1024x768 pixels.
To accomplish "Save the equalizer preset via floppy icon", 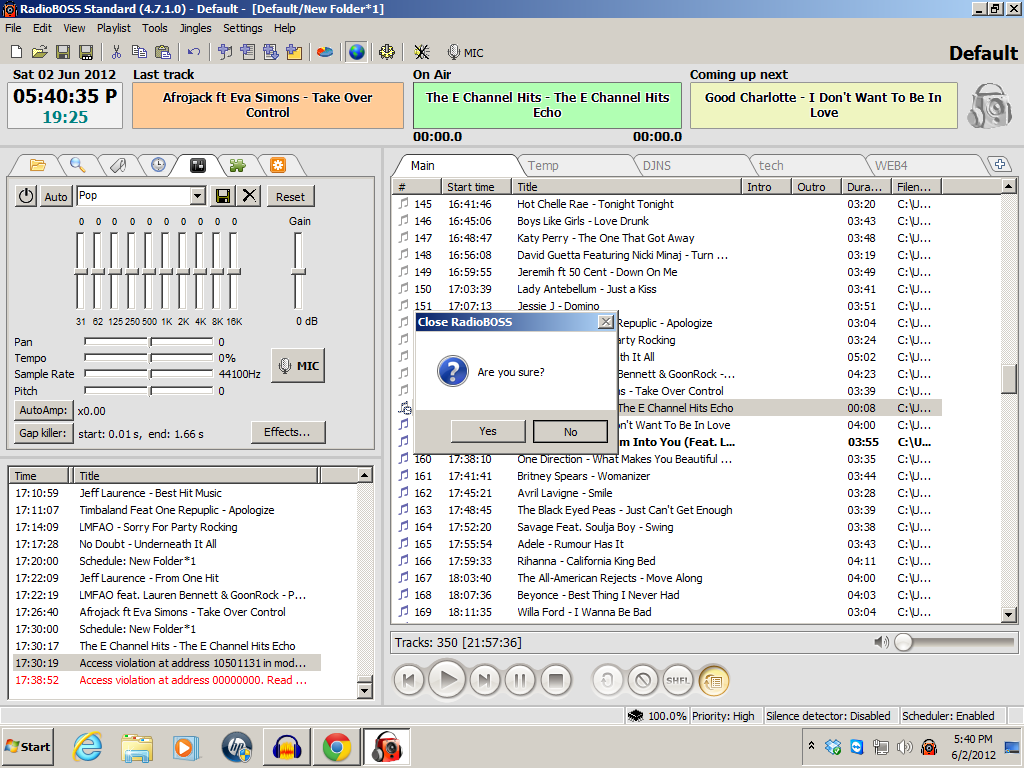I will 222,196.
